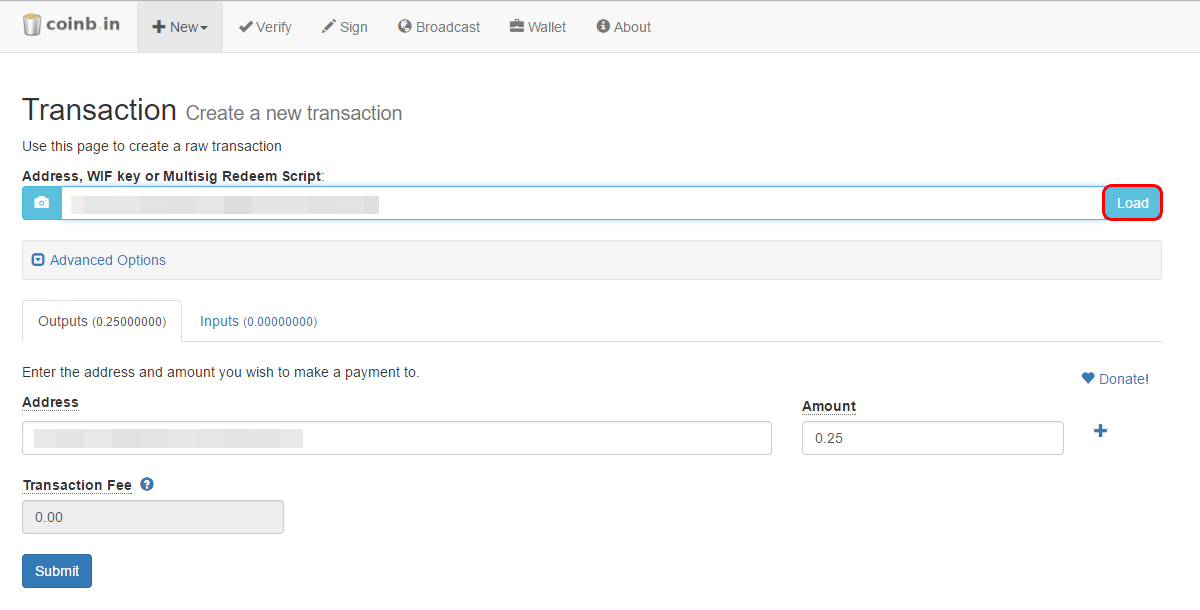Click the Transaction Fee help icon
The width and height of the screenshot is (1200, 610).
coord(147,484)
